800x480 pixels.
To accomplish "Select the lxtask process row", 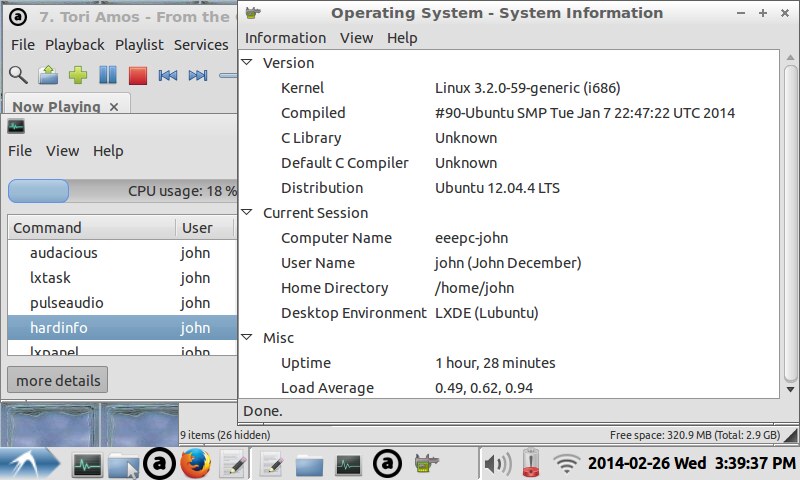I will pyautogui.click(x=122, y=278).
